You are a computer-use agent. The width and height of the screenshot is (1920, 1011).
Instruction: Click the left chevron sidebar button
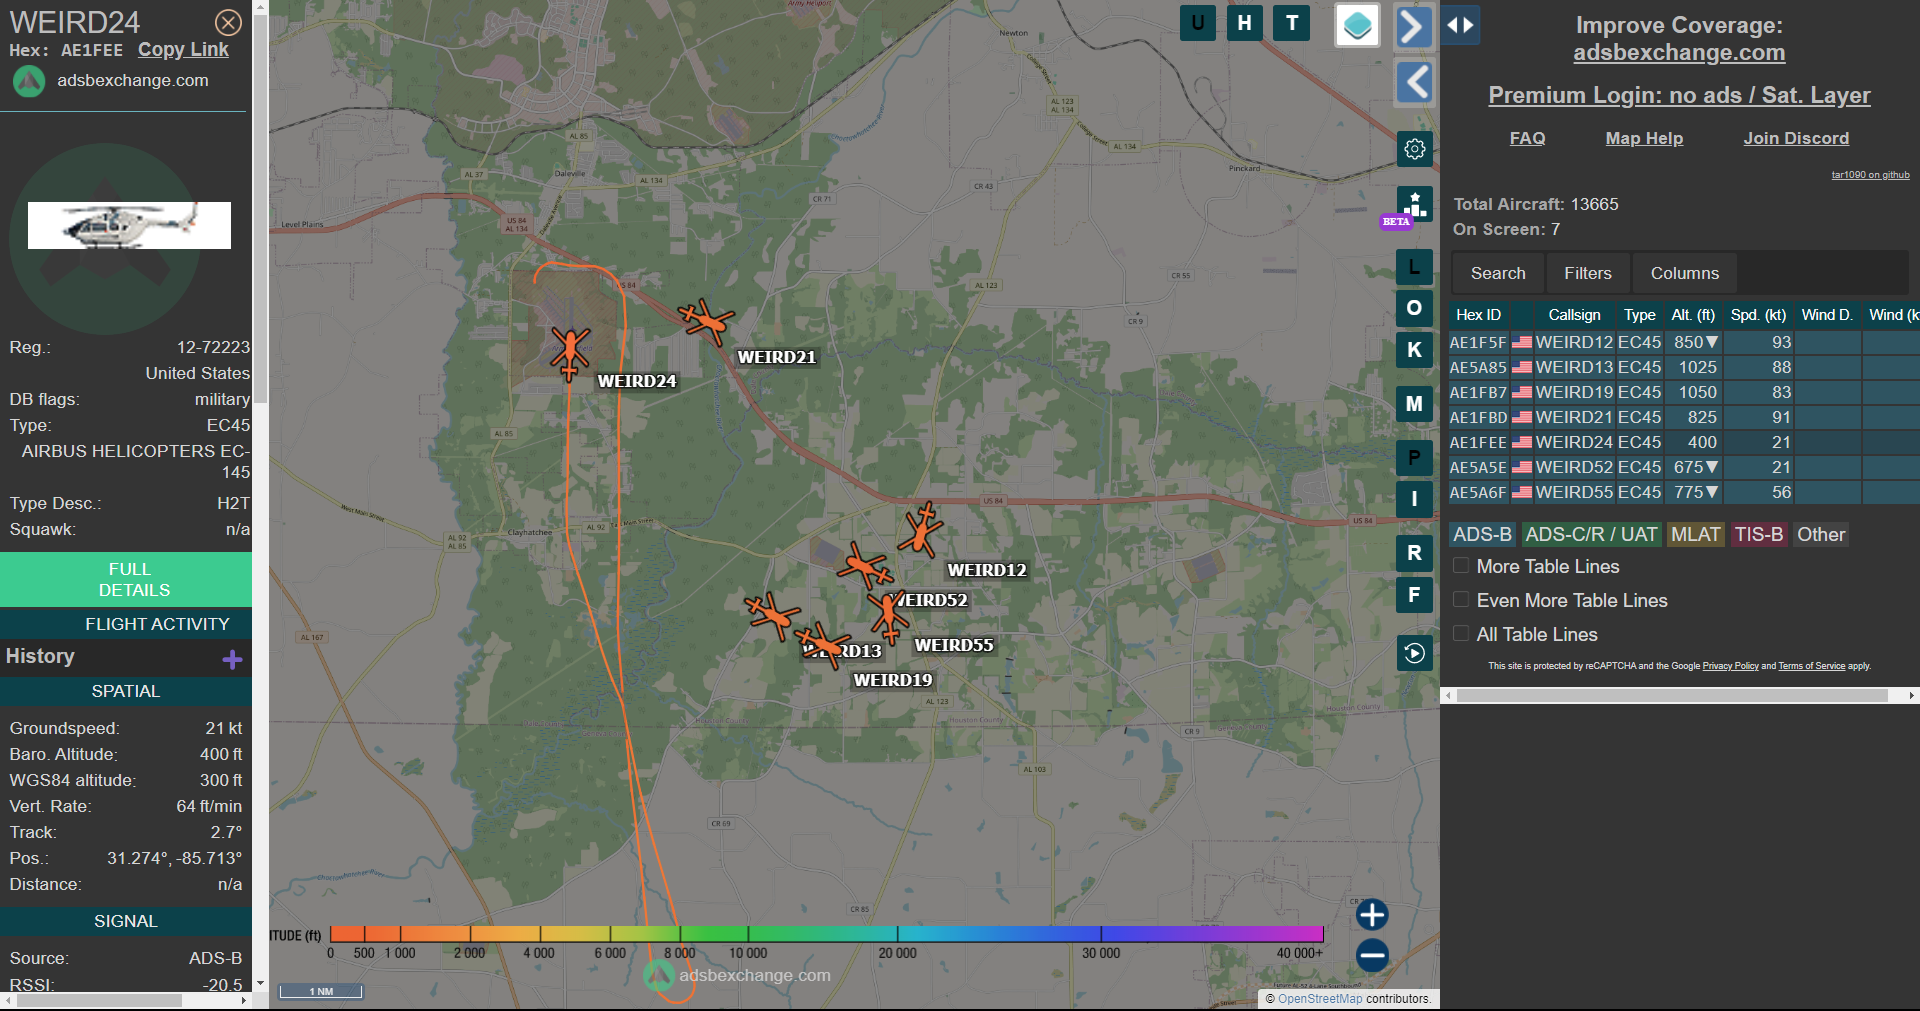pyautogui.click(x=1414, y=82)
